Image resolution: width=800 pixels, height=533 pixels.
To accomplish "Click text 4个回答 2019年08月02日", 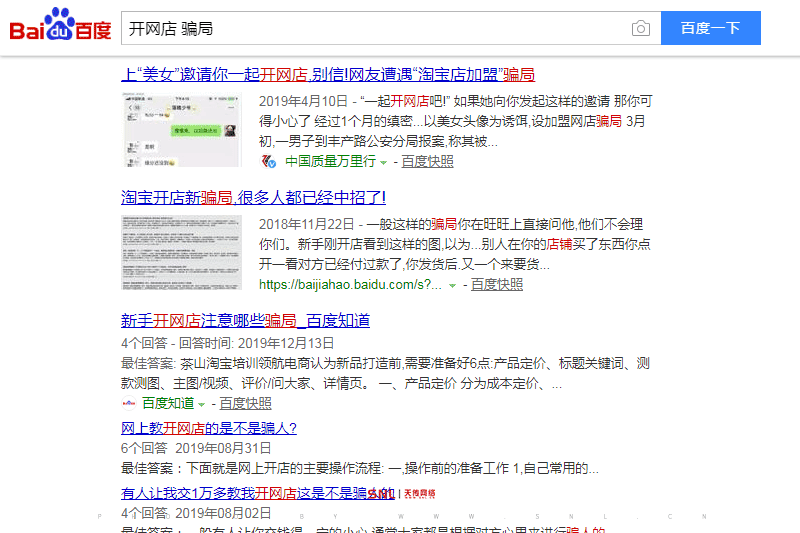I will click(x=196, y=513).
